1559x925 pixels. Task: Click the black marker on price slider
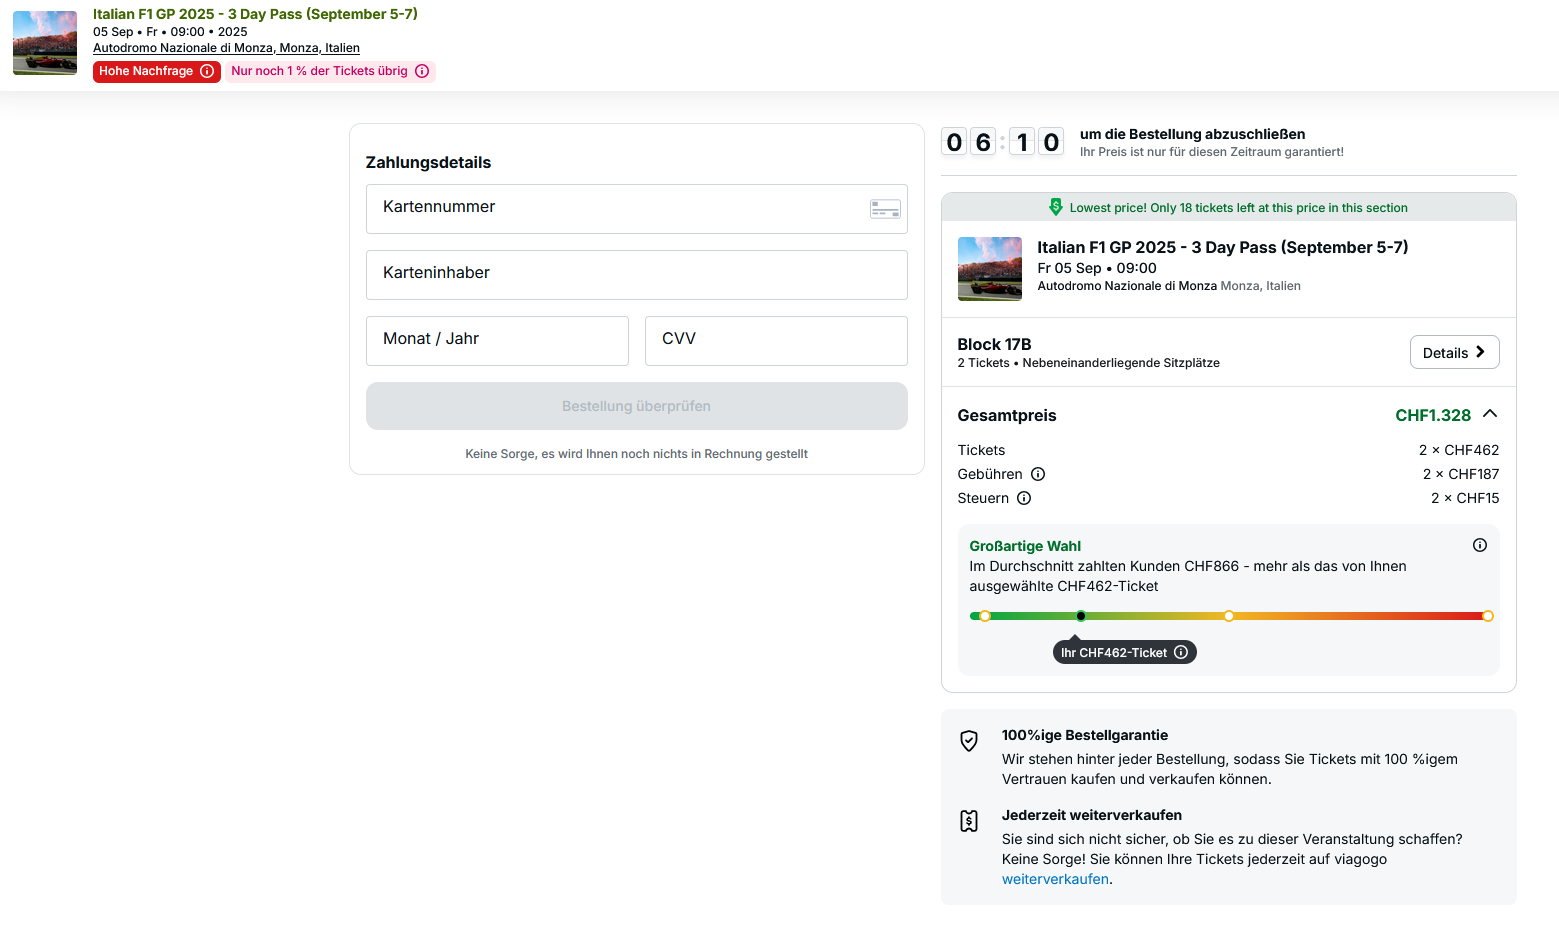click(1081, 616)
